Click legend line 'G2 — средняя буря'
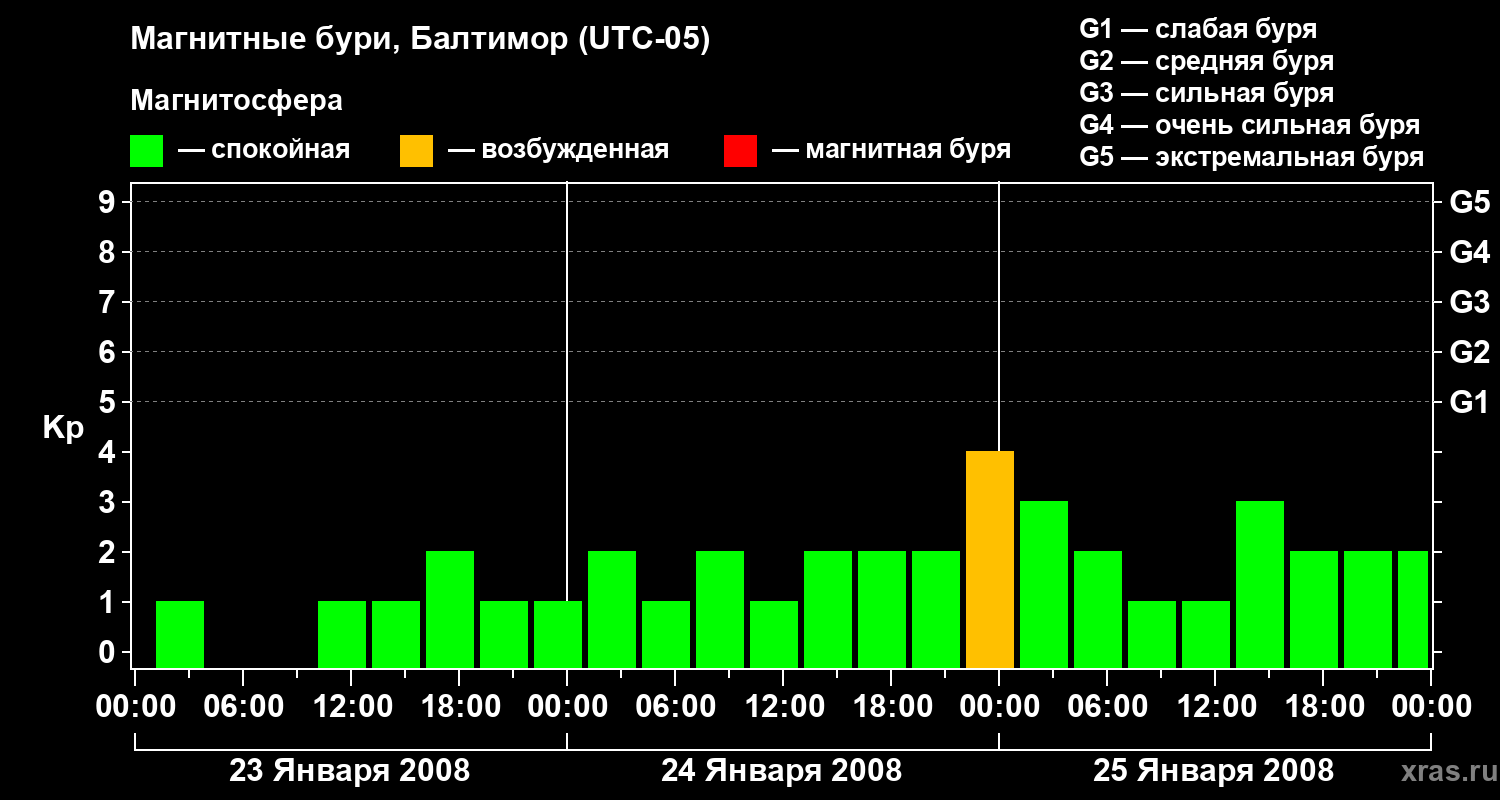Screen dimensions: 1500x800 point(1207,61)
